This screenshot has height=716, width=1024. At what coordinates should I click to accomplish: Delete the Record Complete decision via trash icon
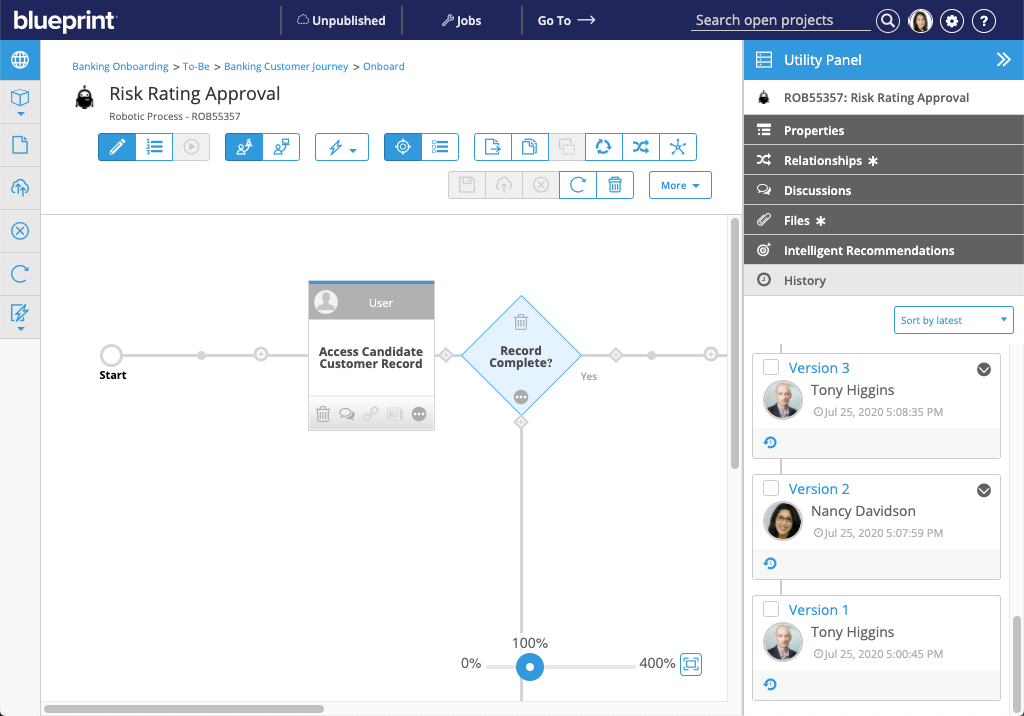point(521,322)
